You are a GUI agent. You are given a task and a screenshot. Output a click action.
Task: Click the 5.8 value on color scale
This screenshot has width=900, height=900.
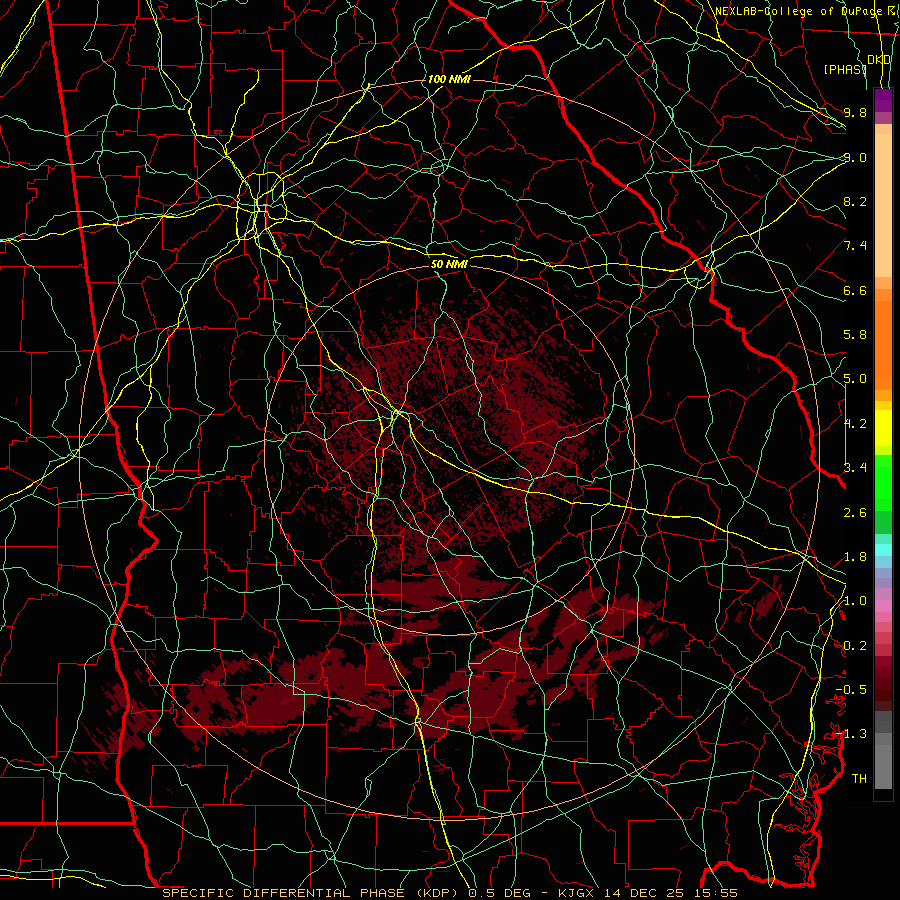(x=855, y=335)
